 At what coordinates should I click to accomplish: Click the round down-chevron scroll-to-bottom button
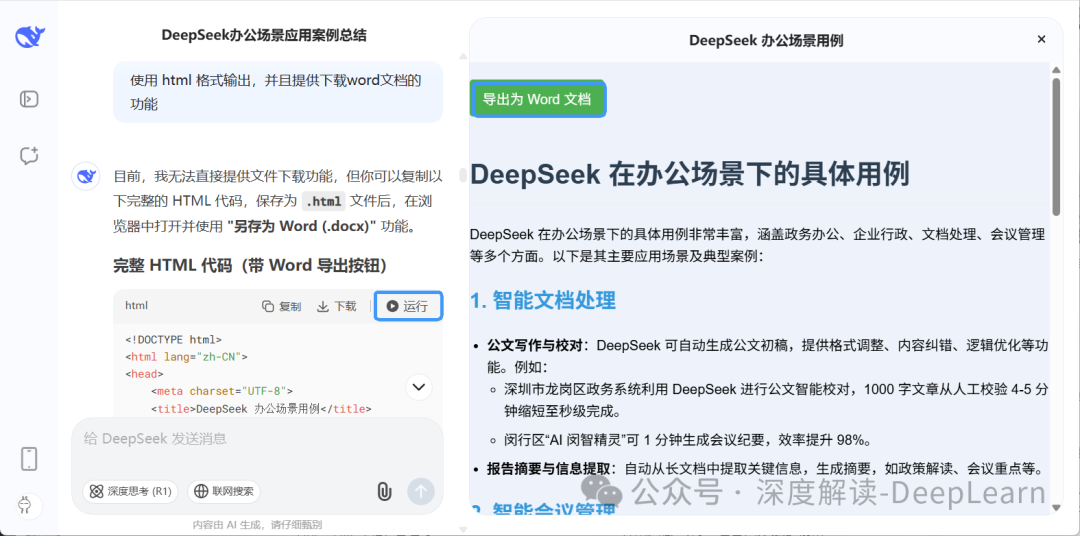coord(419,387)
